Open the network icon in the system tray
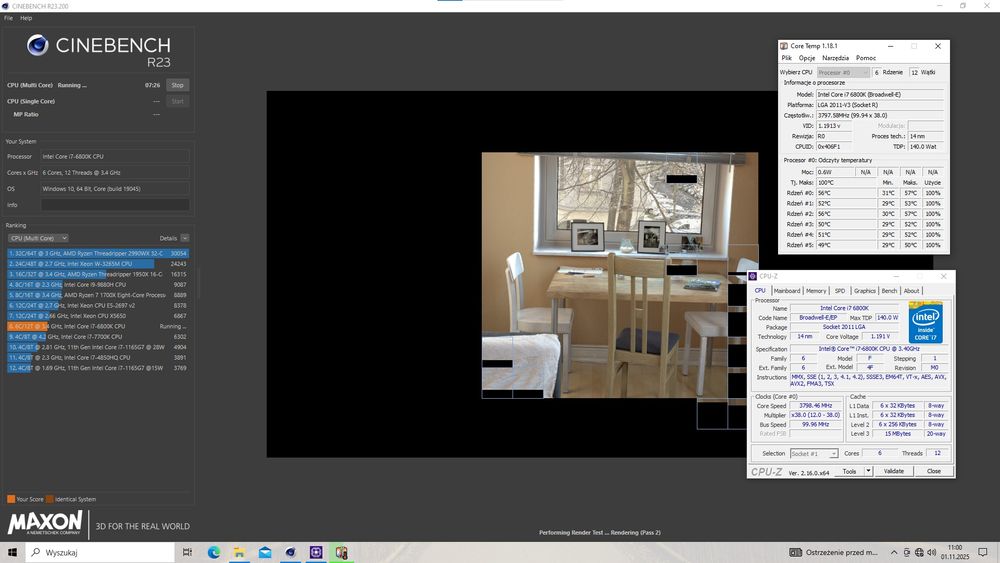Screen dimensions: 1000x563 [x=919, y=552]
